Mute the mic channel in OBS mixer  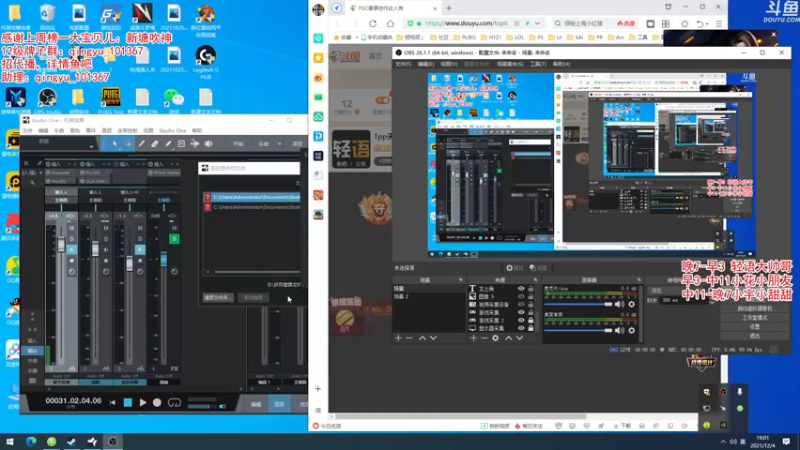[x=619, y=304]
